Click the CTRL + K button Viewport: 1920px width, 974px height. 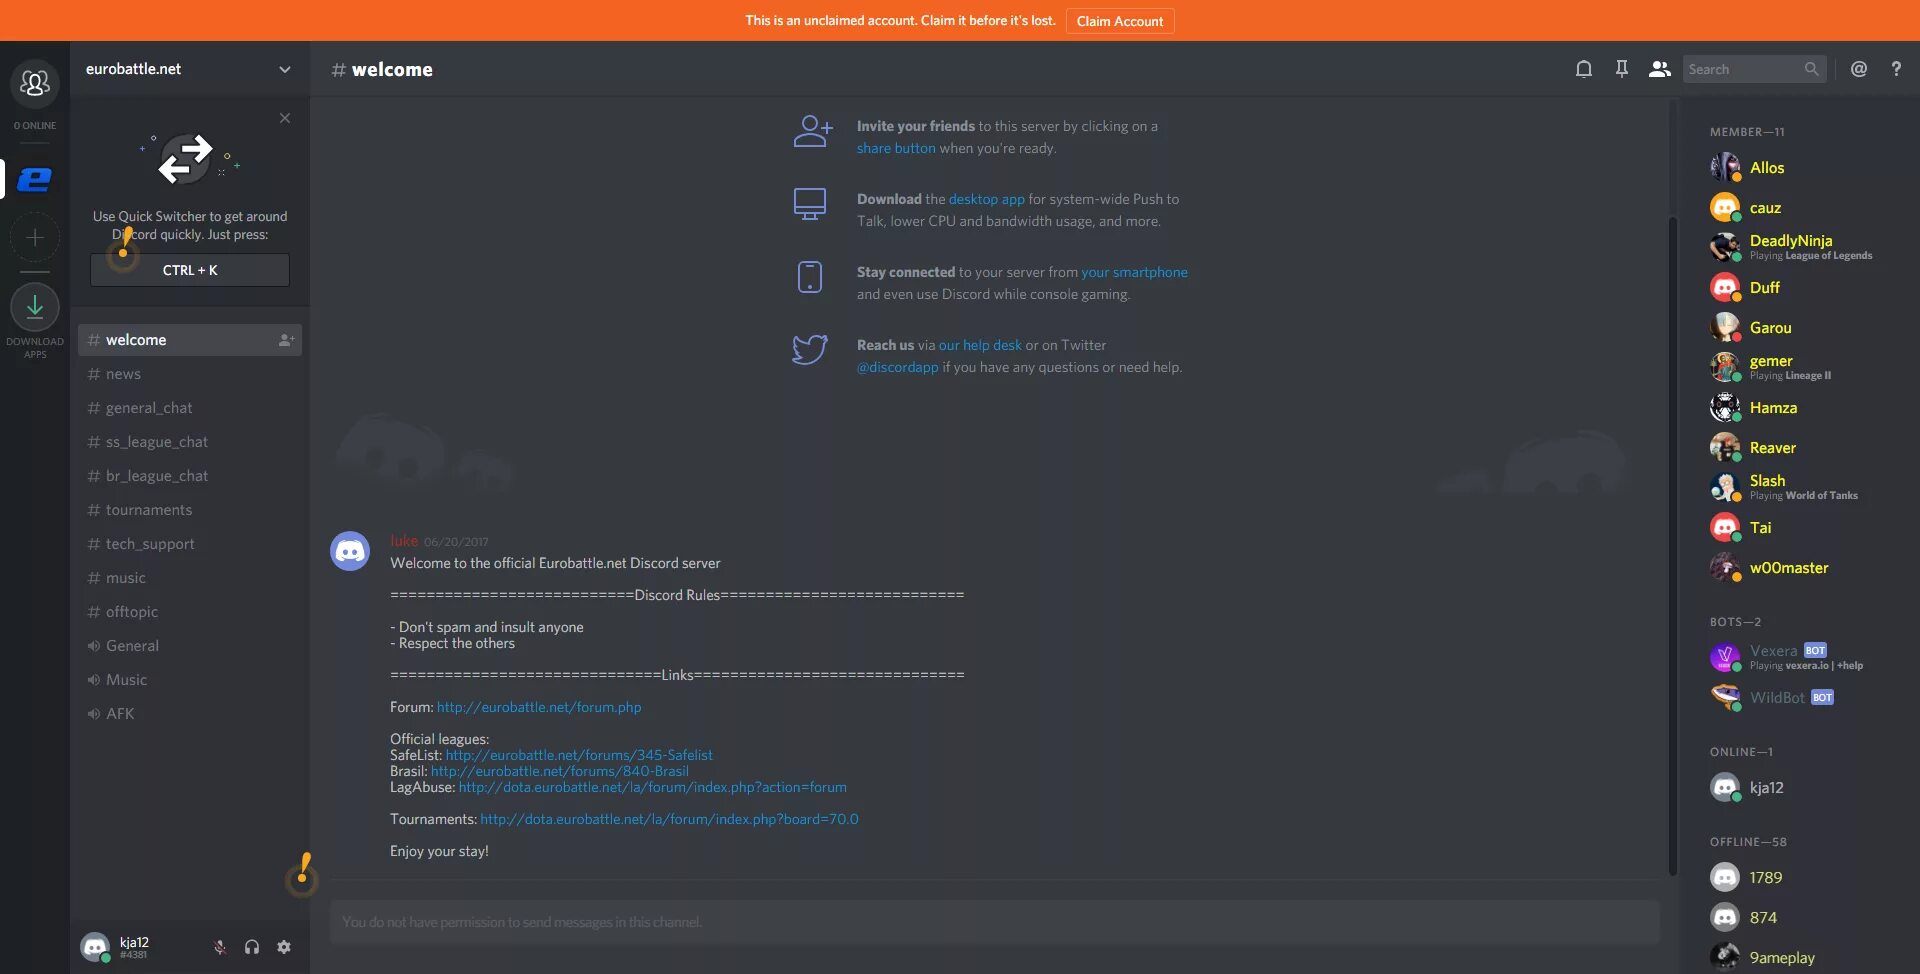(x=190, y=270)
